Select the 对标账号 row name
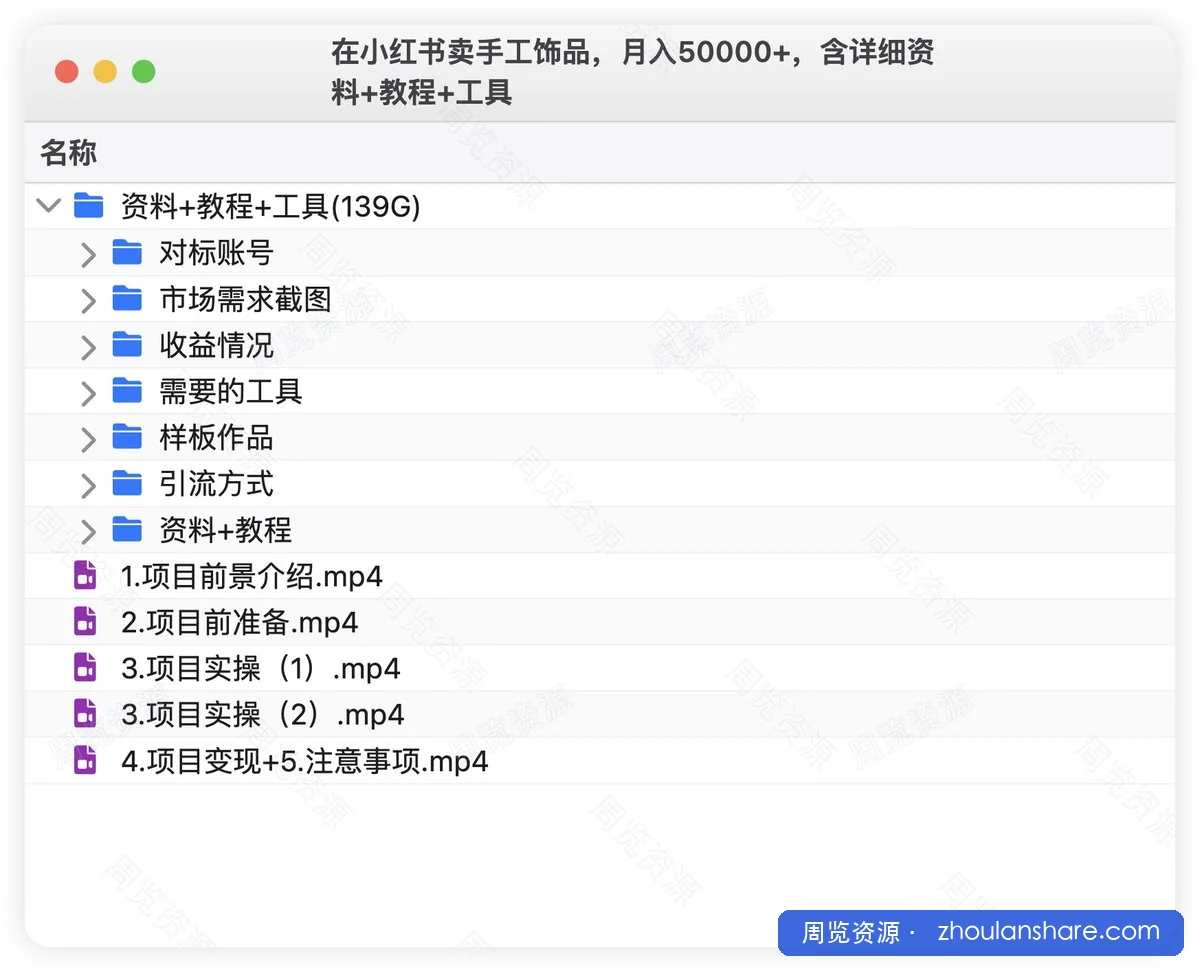The height and width of the screenshot is (972, 1200). point(216,253)
